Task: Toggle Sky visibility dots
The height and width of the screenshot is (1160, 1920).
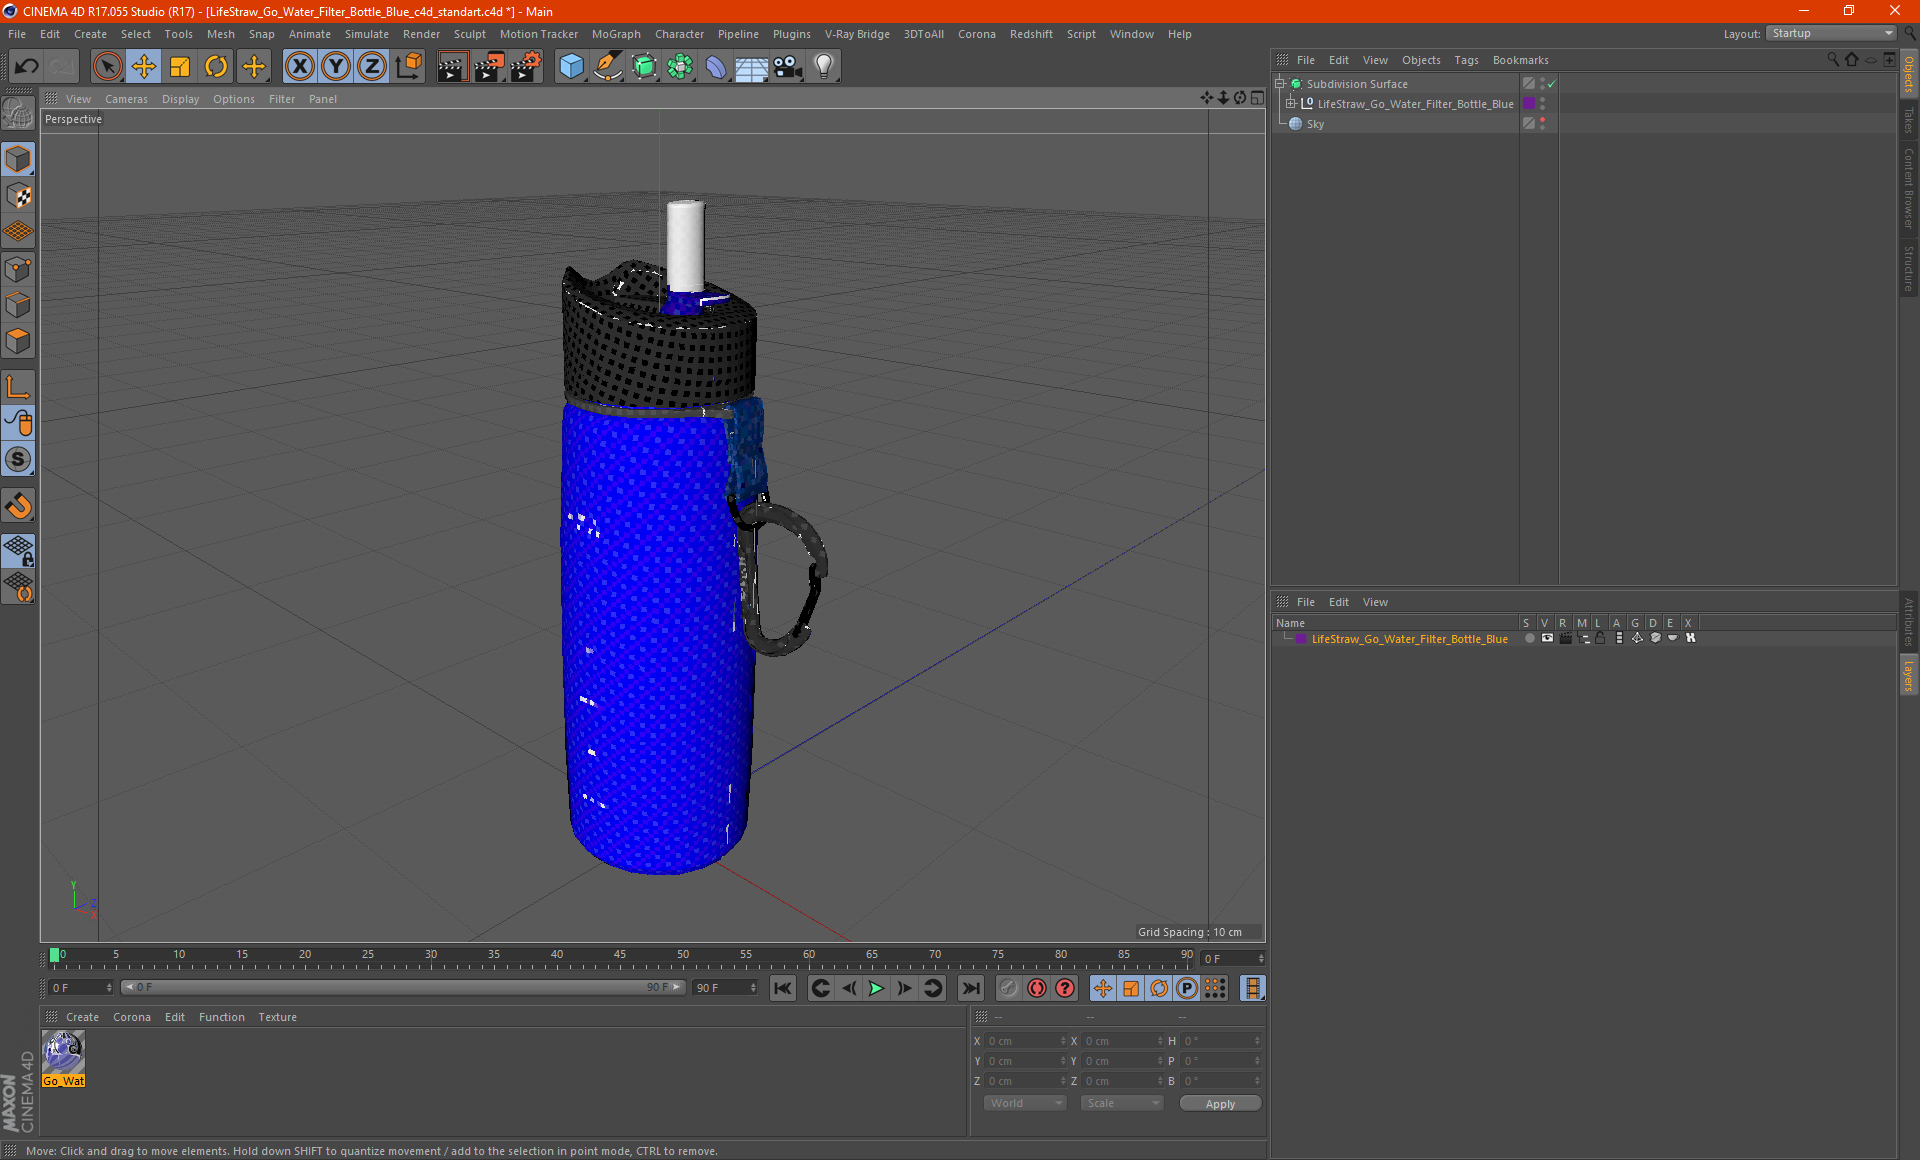Action: (x=1543, y=123)
